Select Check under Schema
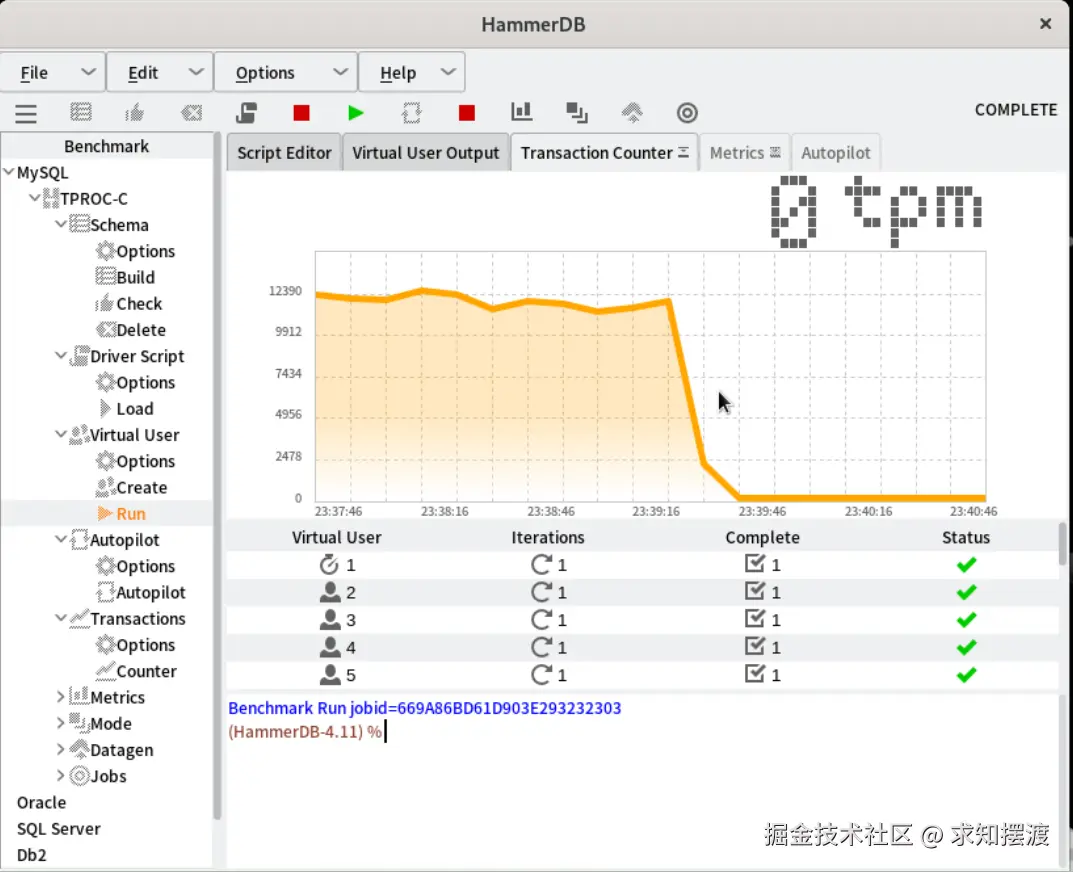 [129, 303]
